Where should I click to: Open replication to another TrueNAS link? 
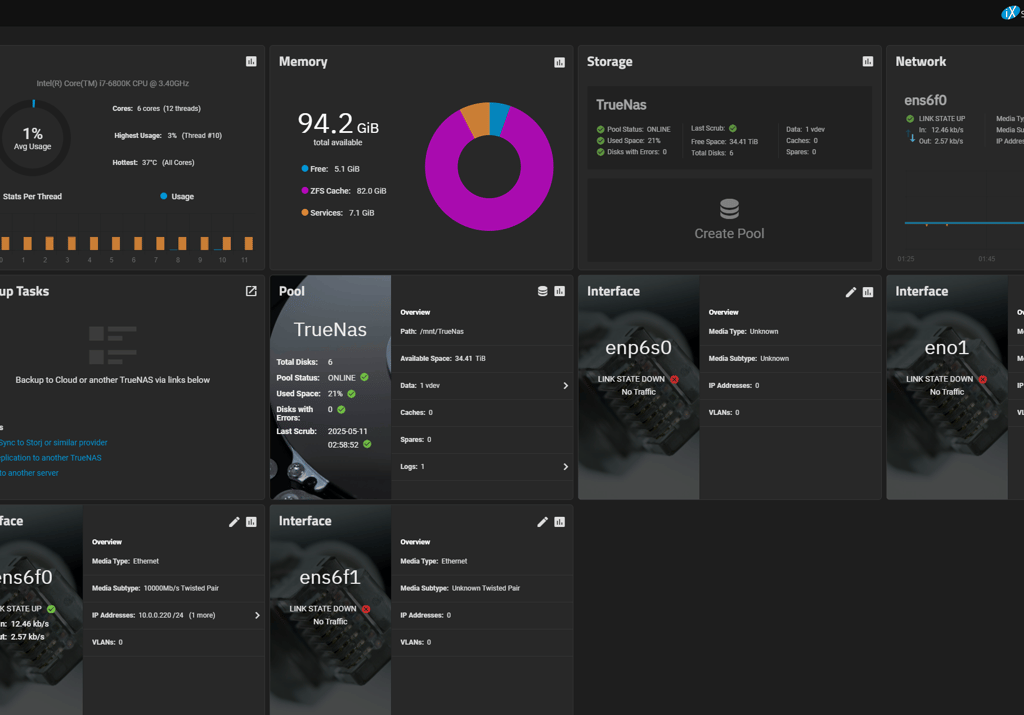click(51, 458)
